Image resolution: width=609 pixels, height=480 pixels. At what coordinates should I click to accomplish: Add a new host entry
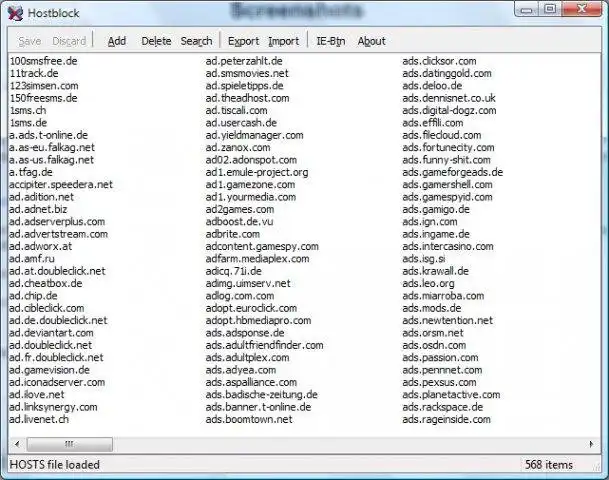[117, 41]
